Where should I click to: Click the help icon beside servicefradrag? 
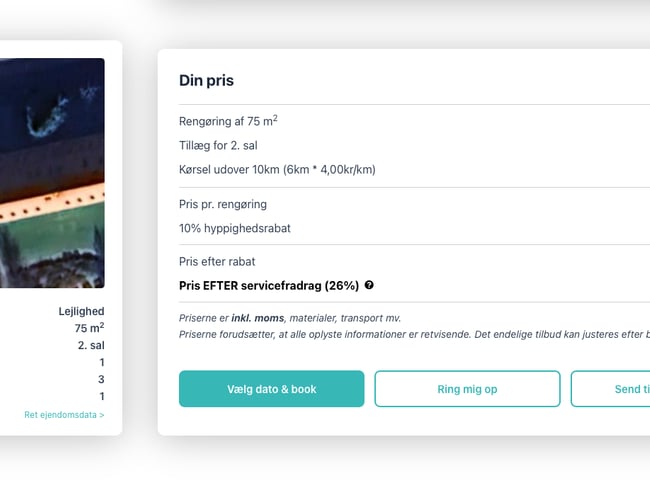[369, 285]
